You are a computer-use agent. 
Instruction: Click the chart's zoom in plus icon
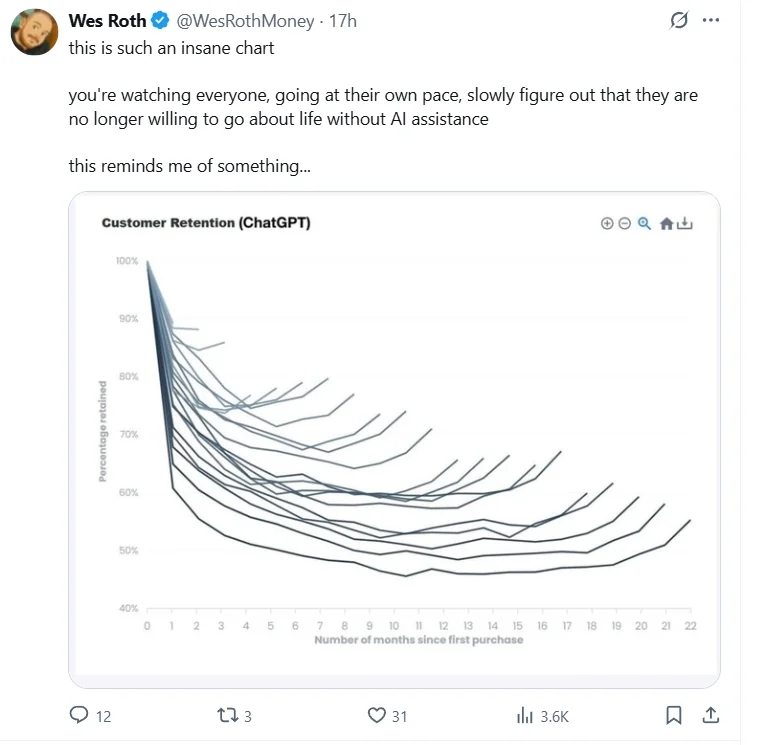607,224
